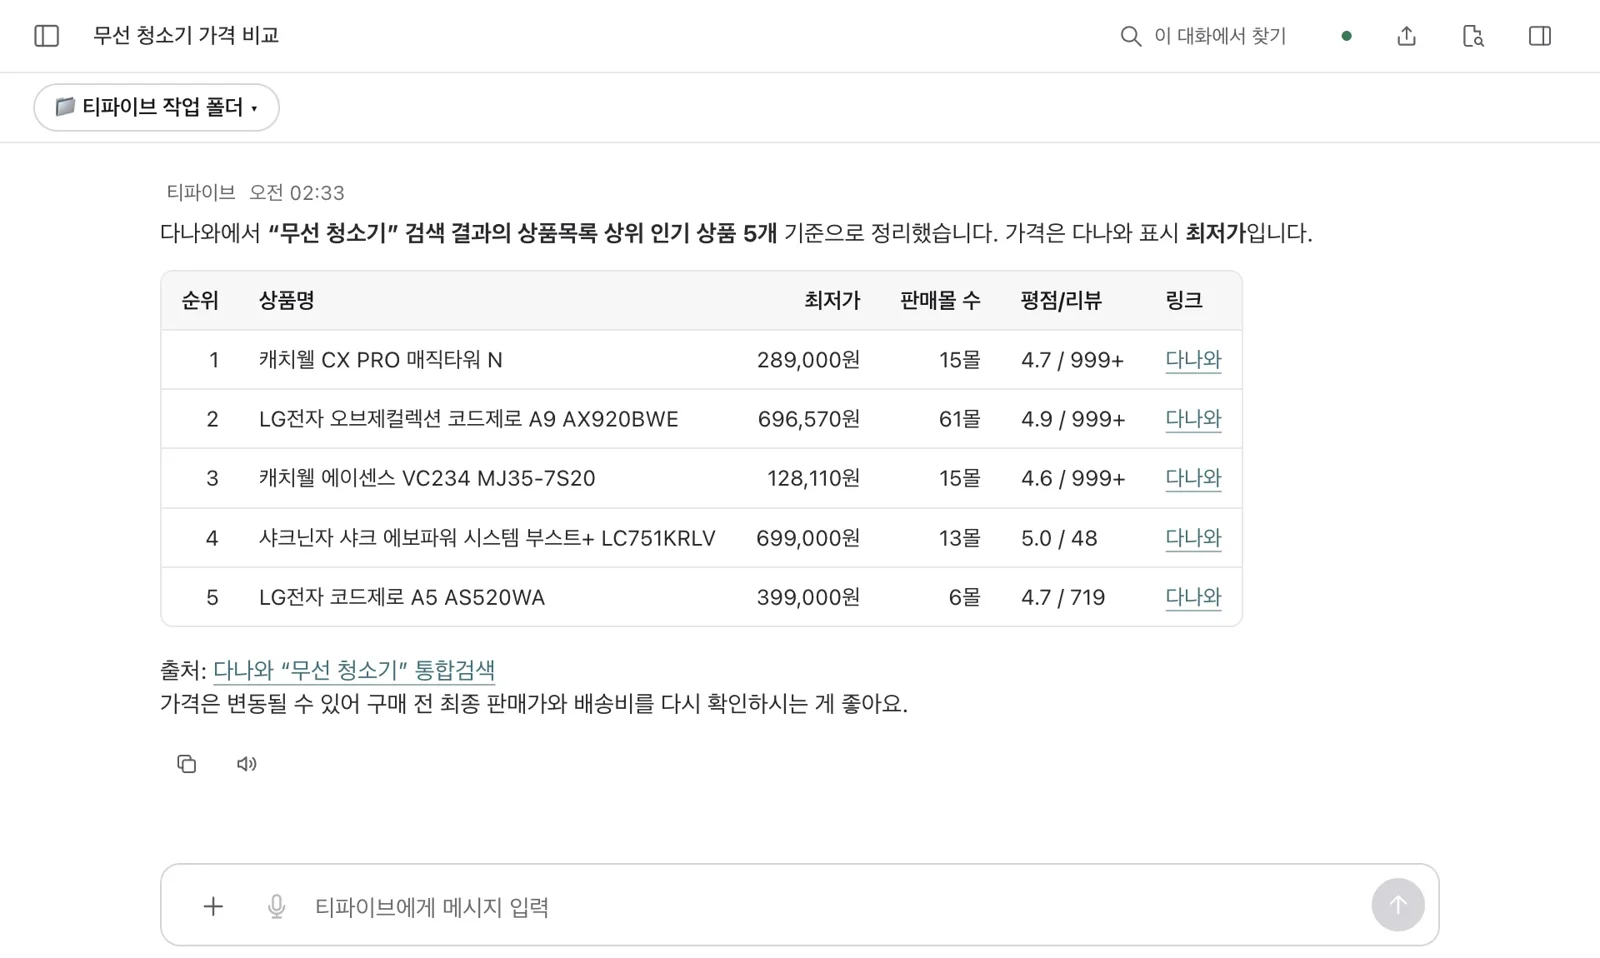The height and width of the screenshot is (958, 1600).
Task: Click the microphone voice input icon
Action: [x=277, y=907]
